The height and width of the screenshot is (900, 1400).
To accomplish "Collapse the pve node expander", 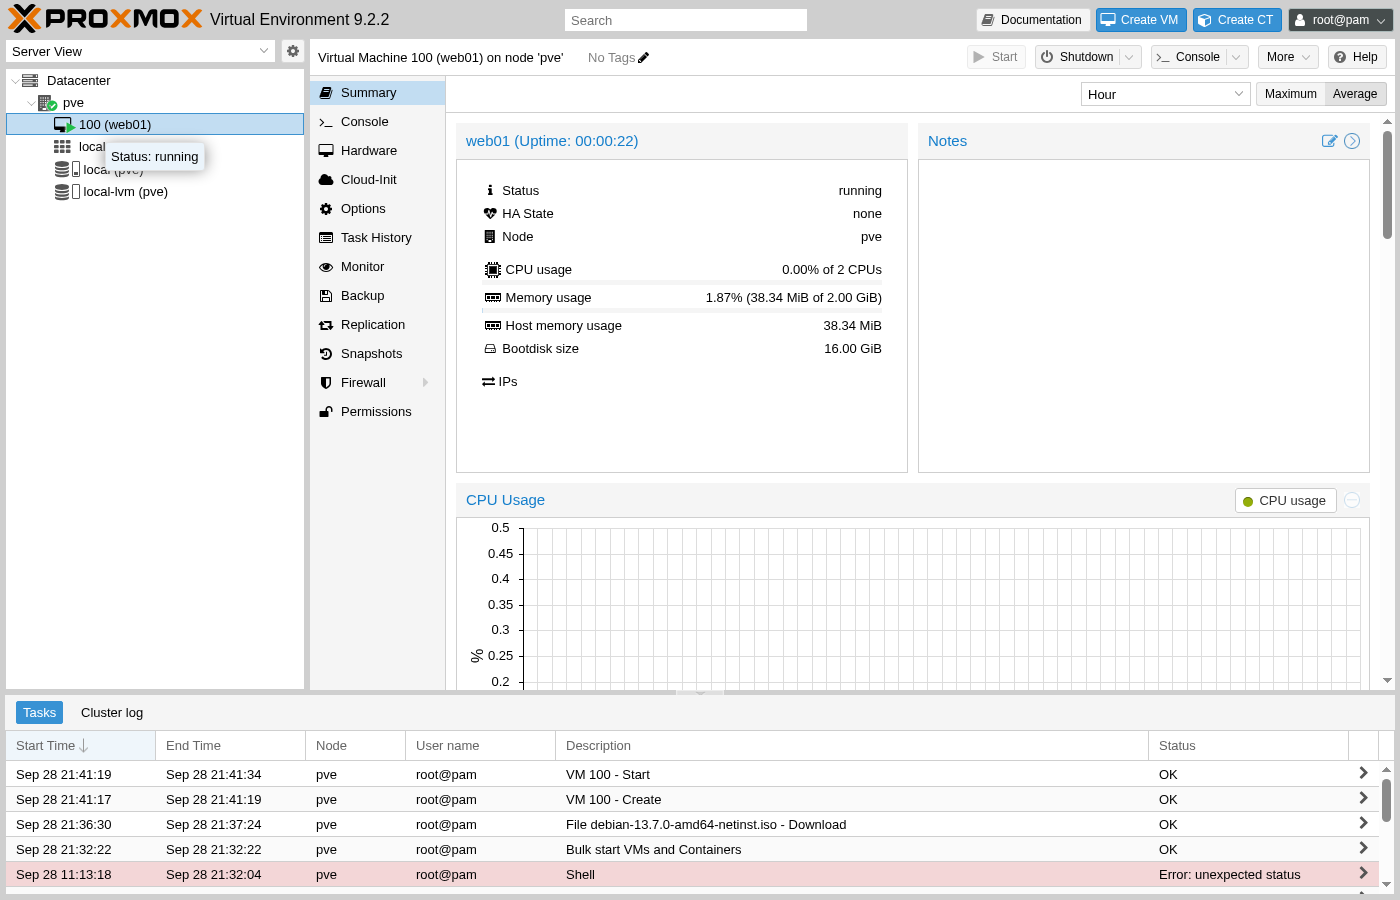I will [31, 103].
